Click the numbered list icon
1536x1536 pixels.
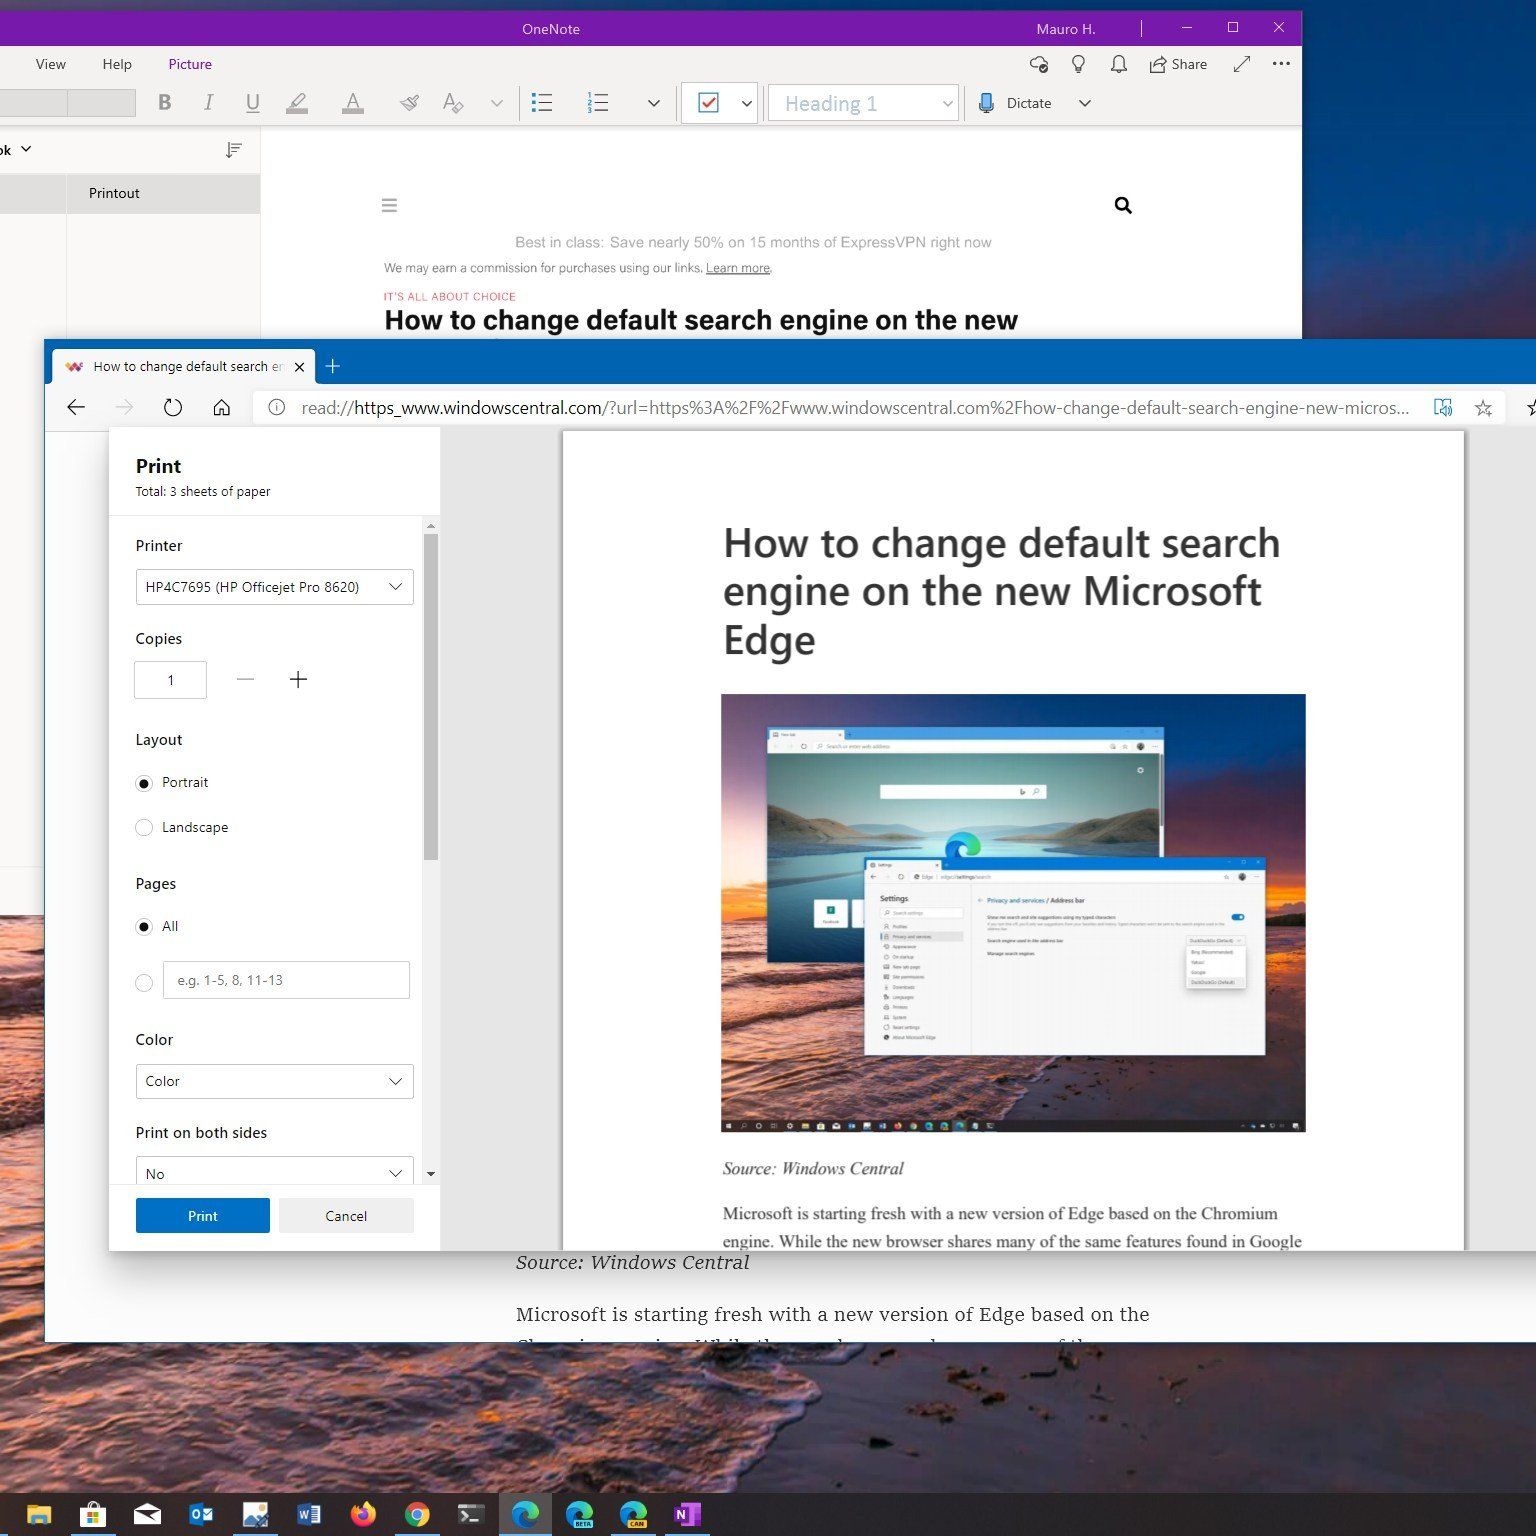pos(598,103)
